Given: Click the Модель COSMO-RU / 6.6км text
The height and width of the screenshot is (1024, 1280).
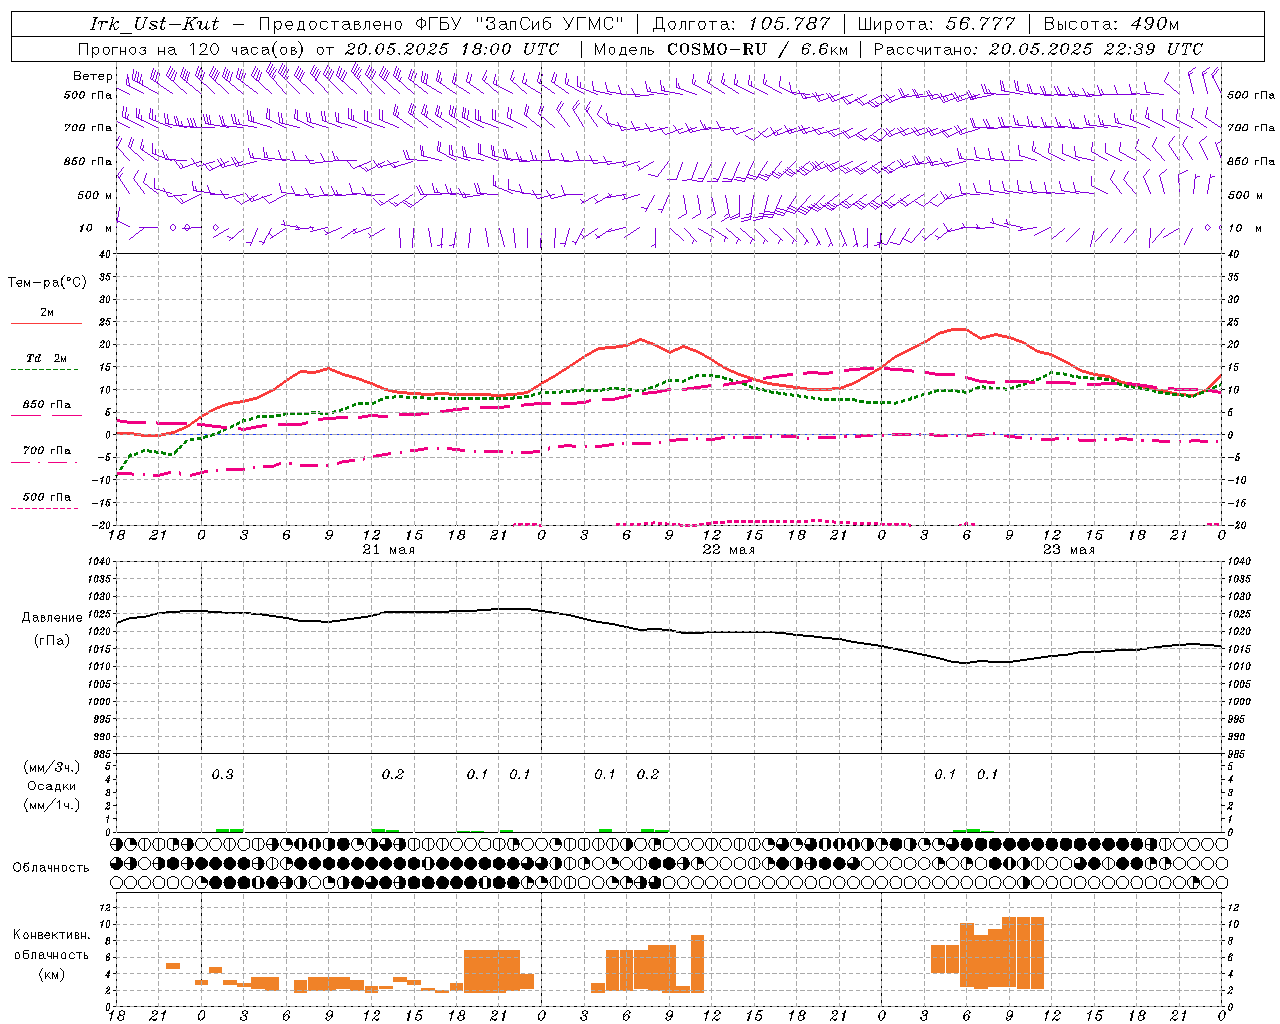Looking at the screenshot, I should [721, 49].
